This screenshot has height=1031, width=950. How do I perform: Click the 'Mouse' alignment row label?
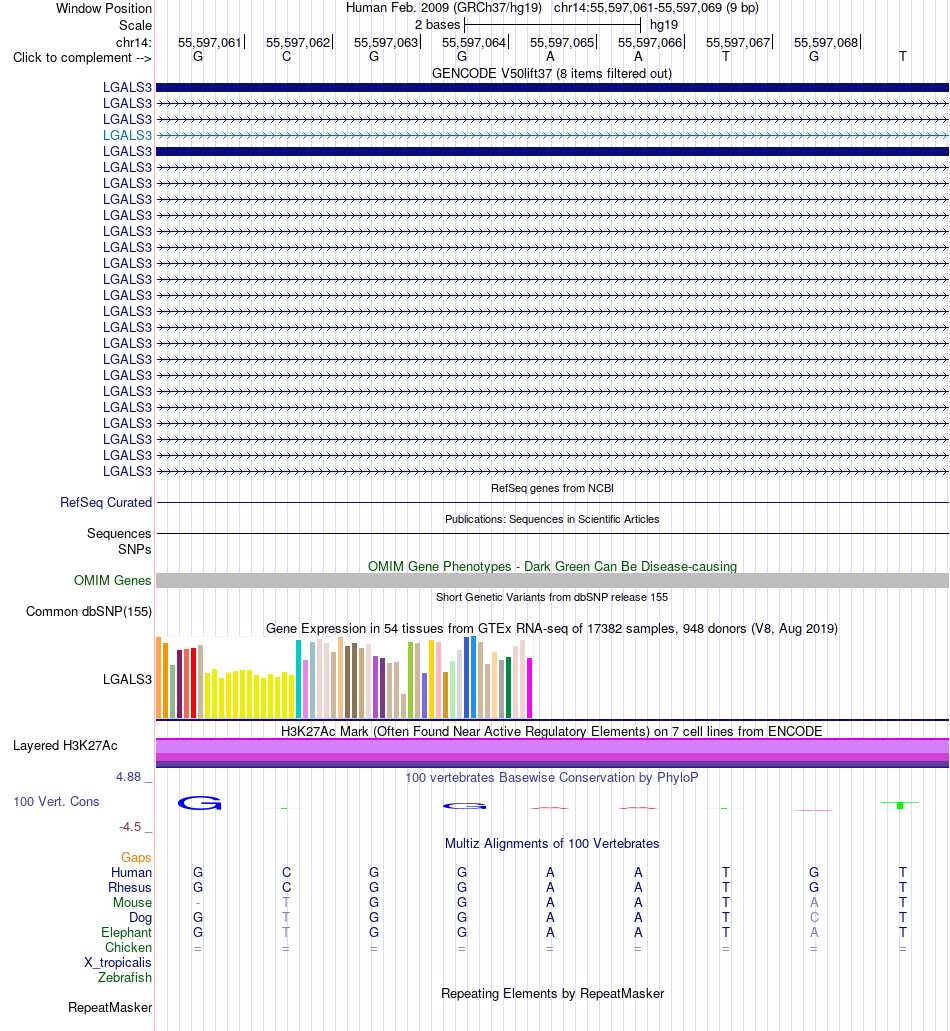coord(132,903)
